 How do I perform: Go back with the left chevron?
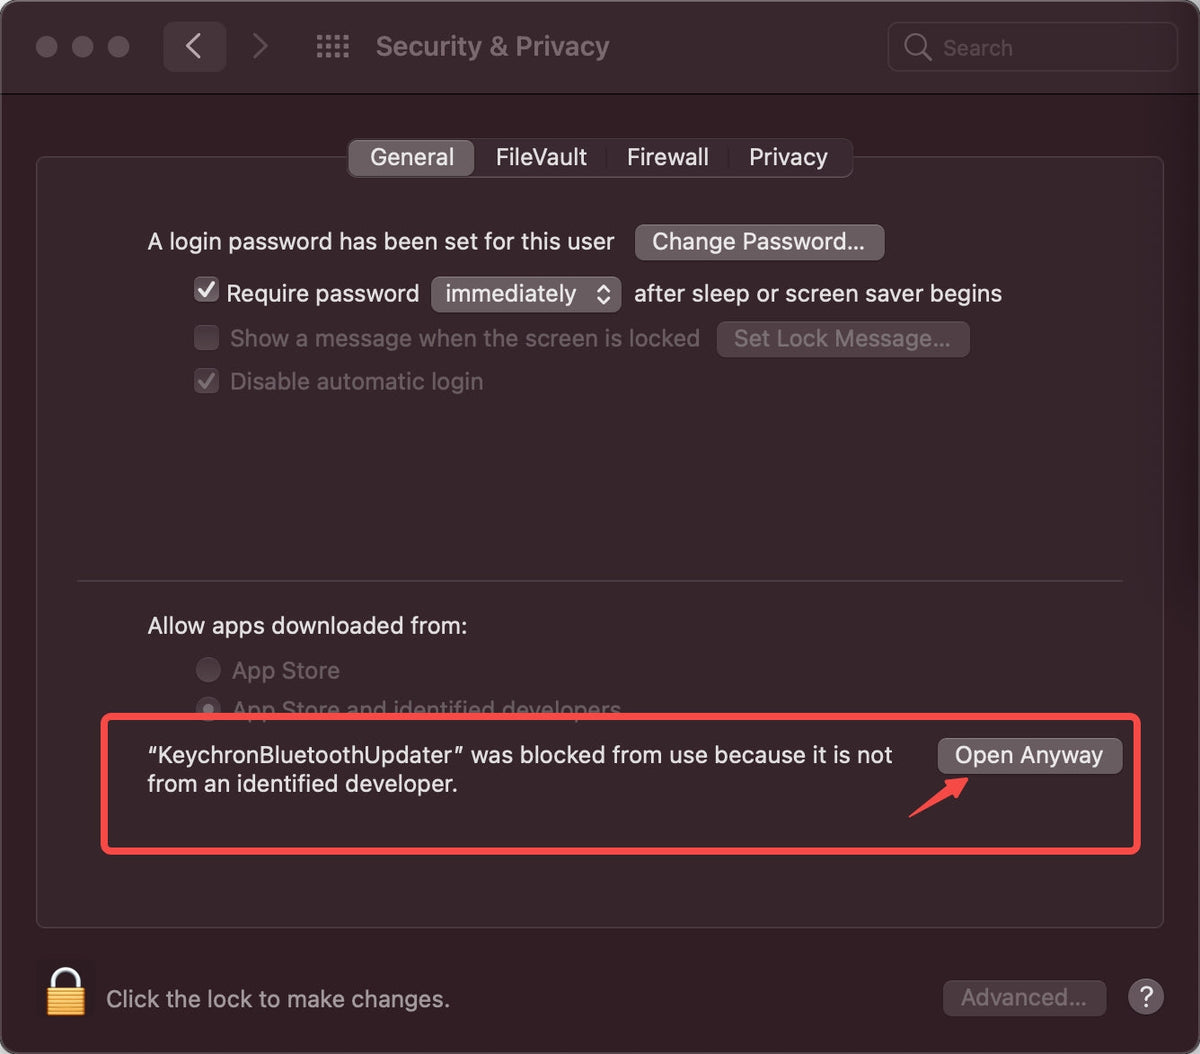(194, 46)
